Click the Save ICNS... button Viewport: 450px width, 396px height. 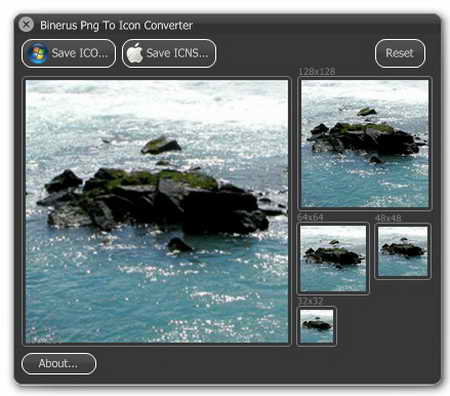[x=169, y=53]
